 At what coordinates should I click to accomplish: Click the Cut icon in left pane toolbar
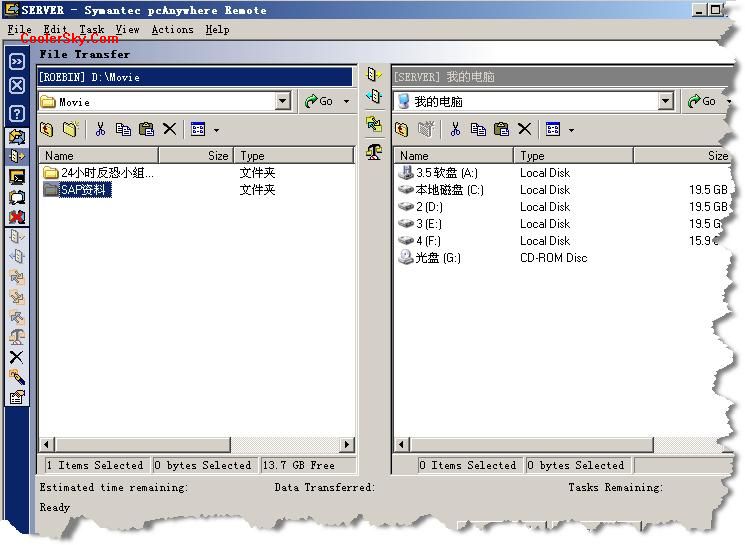pos(100,129)
